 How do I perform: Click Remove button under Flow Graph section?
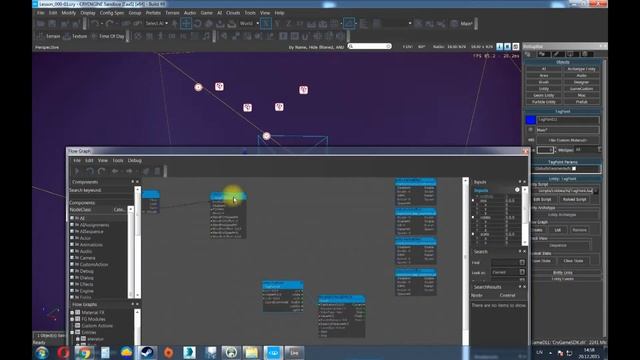[x=579, y=230]
